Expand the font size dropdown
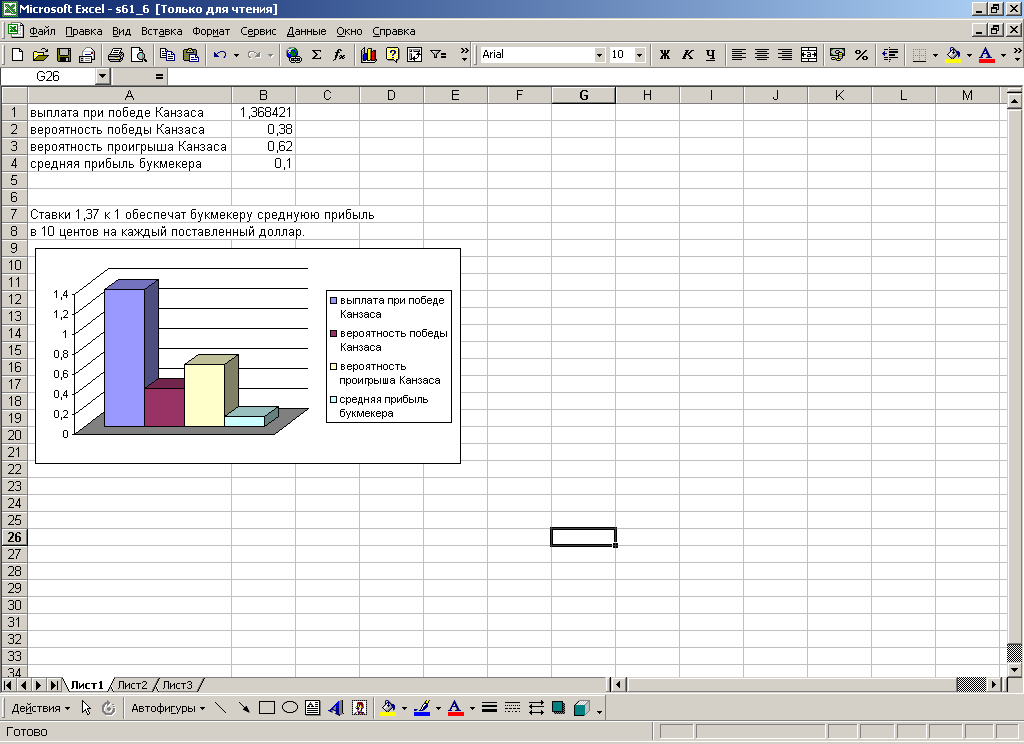 pyautogui.click(x=640, y=55)
